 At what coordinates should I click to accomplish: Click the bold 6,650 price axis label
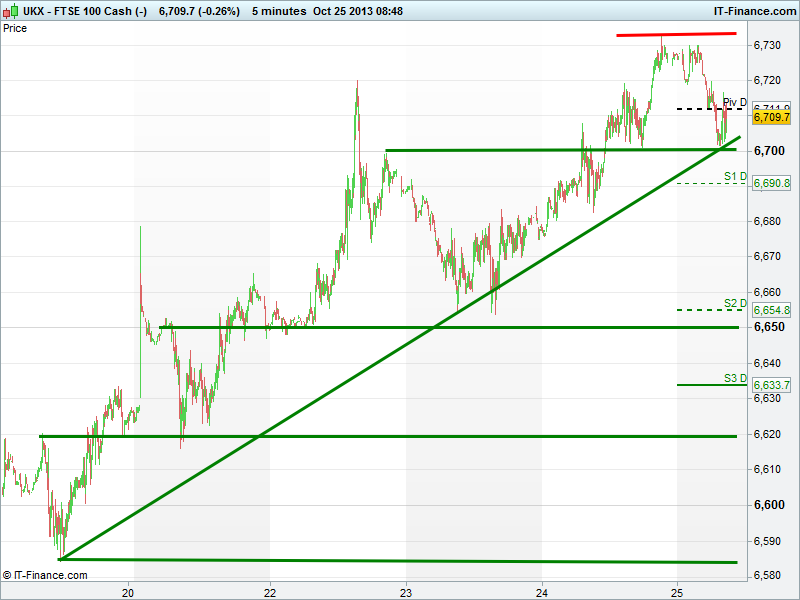click(x=769, y=327)
